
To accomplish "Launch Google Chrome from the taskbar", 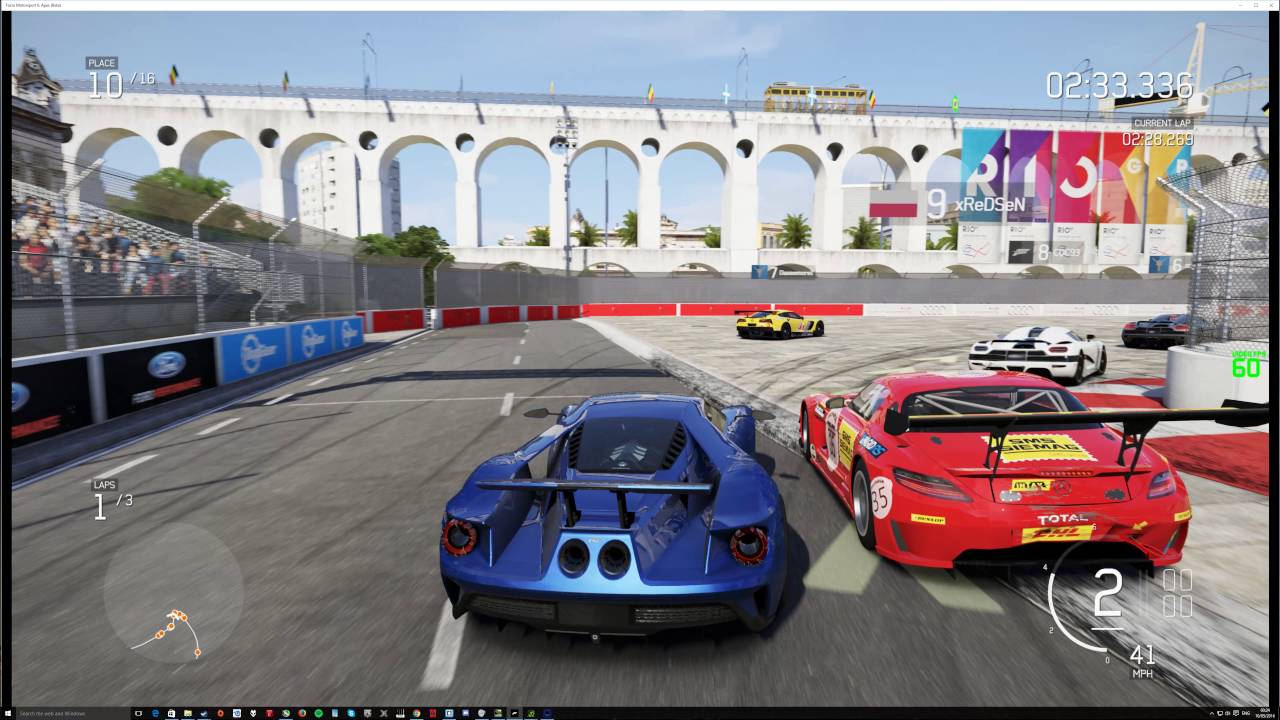I will [416, 713].
